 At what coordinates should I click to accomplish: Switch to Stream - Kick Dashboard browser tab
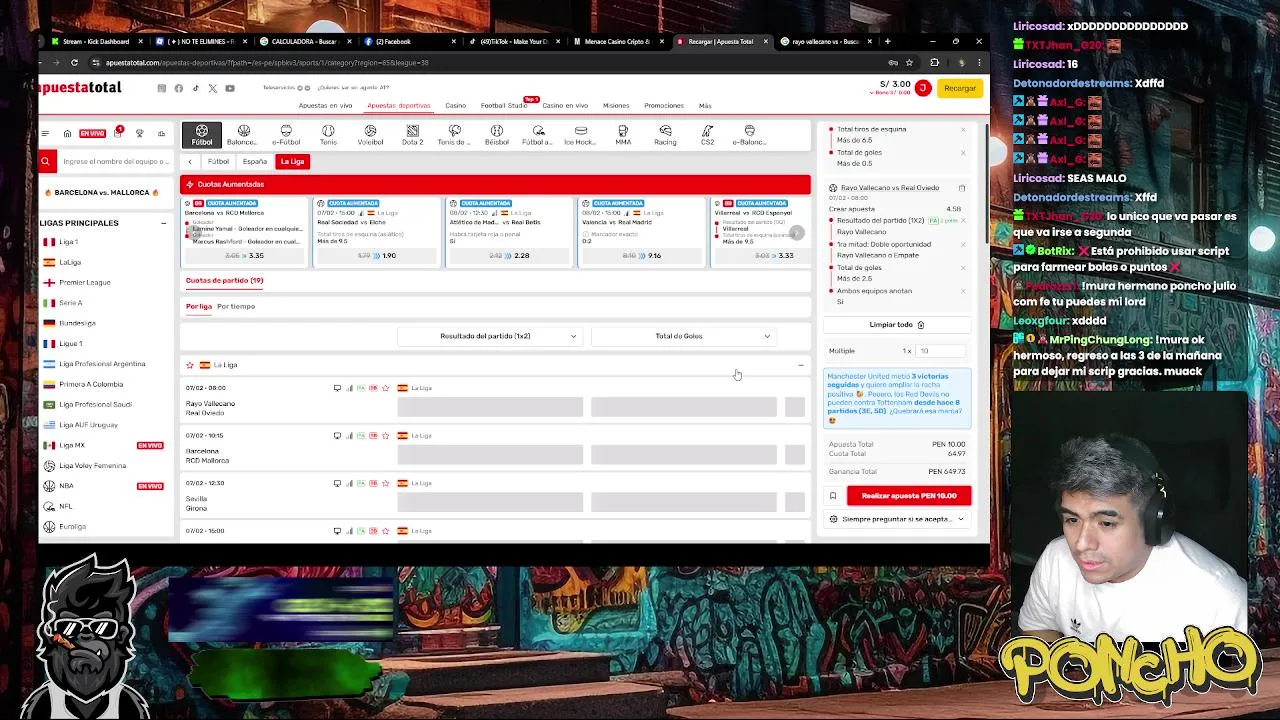pyautogui.click(x=96, y=42)
